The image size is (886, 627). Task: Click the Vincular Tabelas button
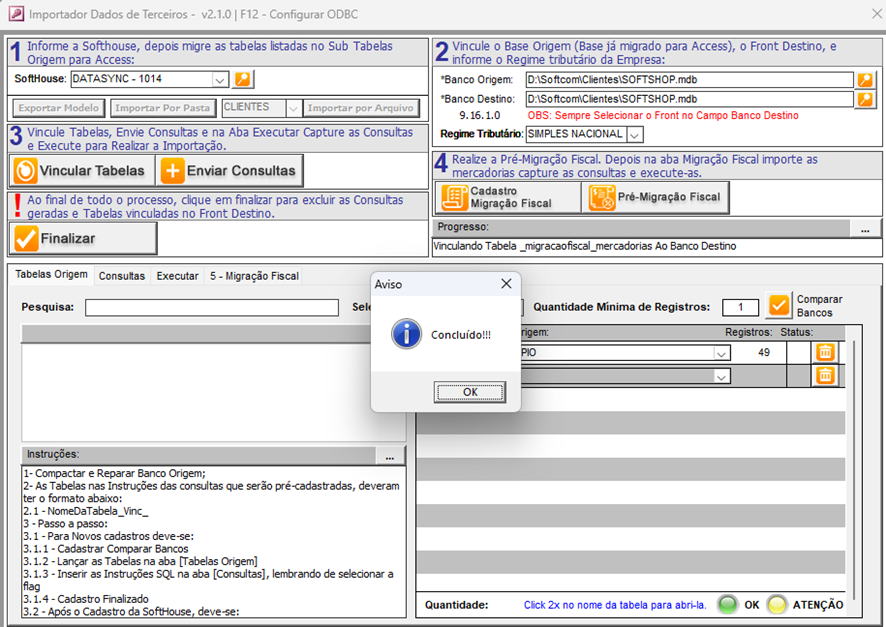[x=82, y=171]
